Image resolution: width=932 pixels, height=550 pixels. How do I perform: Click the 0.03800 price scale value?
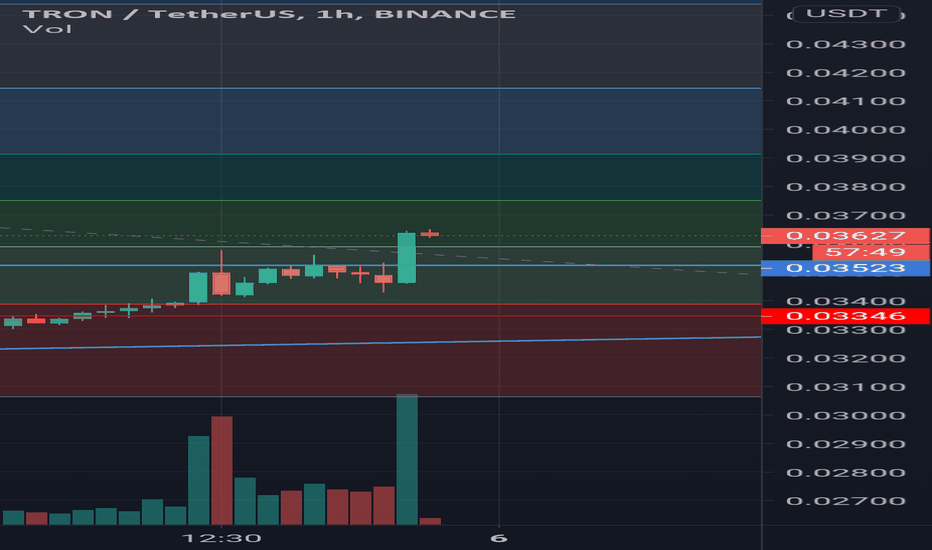click(846, 187)
